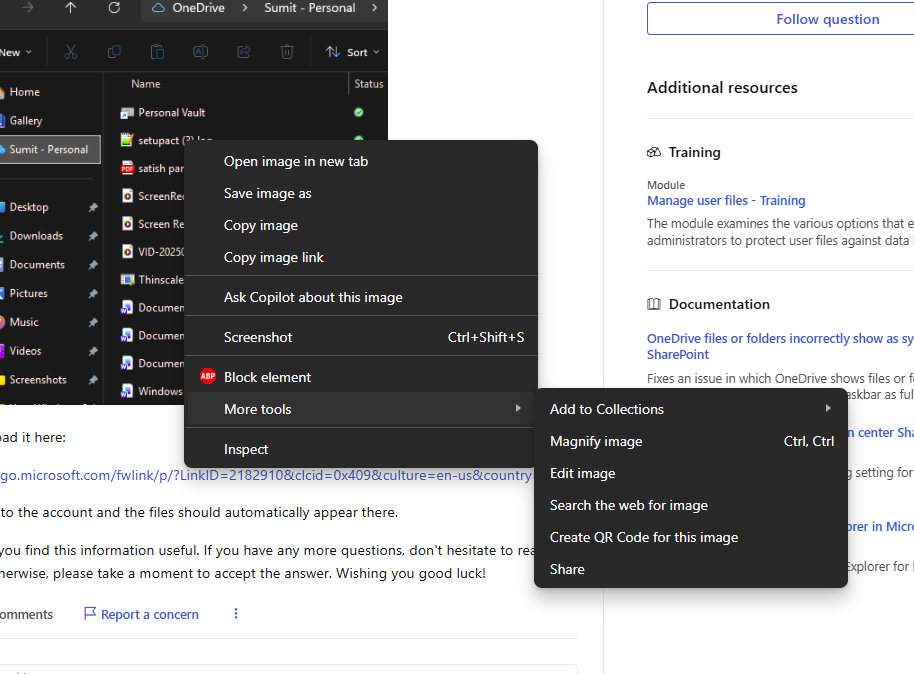Choose Share in More tools submenu

click(691, 570)
